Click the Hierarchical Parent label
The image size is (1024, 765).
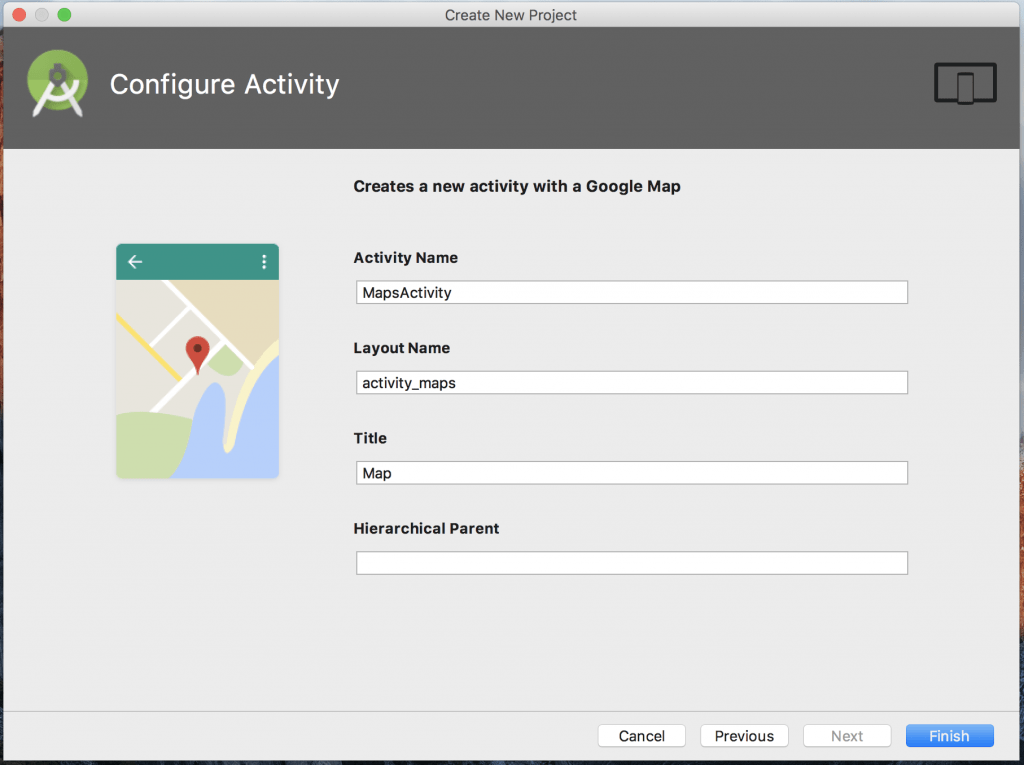tap(426, 528)
